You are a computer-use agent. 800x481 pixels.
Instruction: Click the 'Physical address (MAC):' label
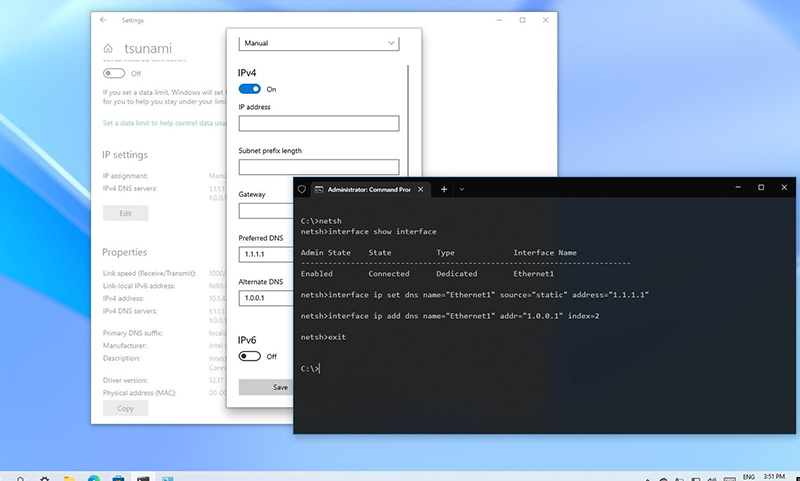[x=139, y=393]
